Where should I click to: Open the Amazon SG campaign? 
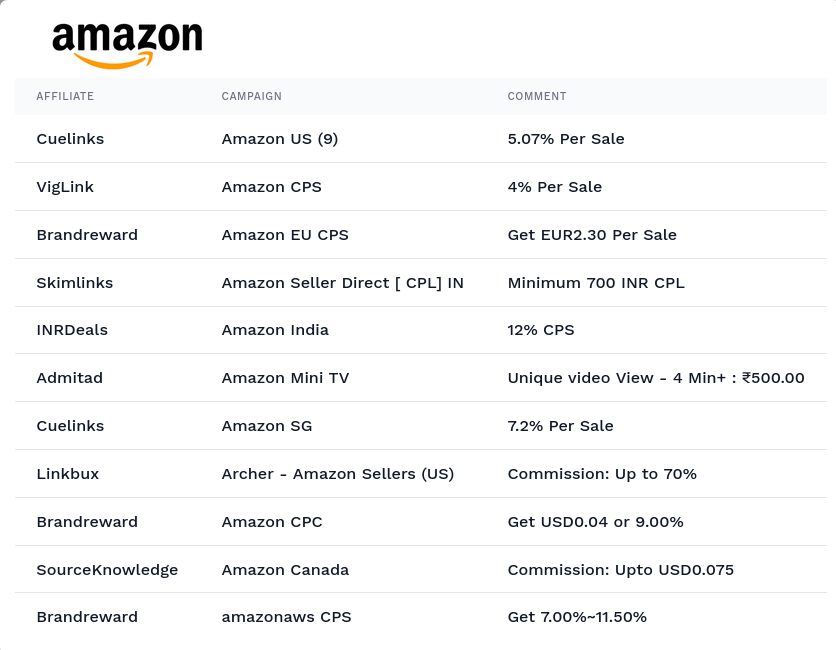267,426
